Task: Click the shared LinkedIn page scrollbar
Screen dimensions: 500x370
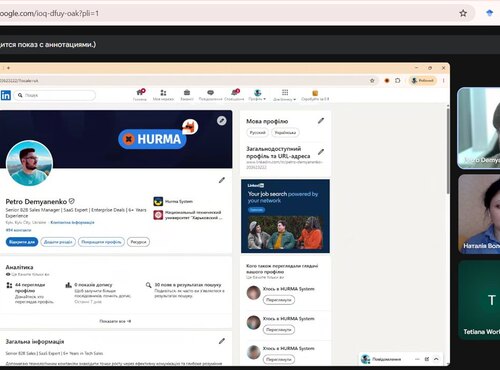Action: (448, 150)
